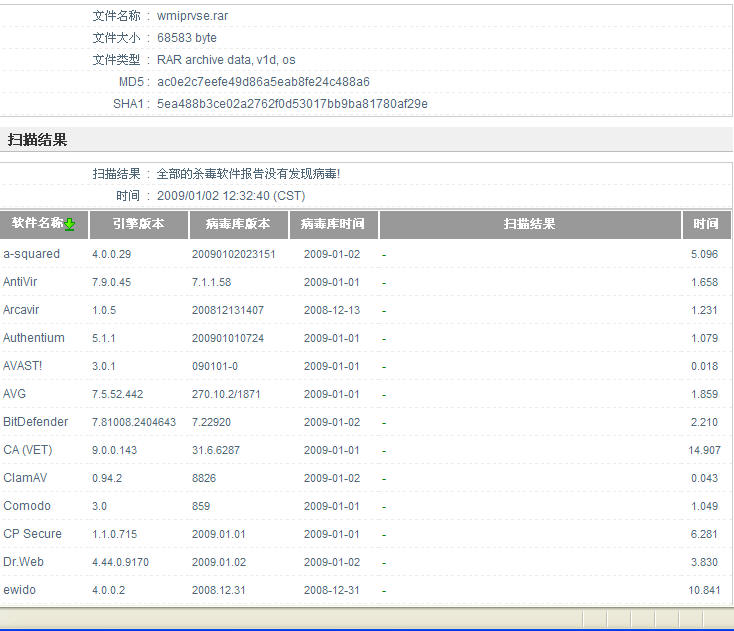Select ClamAV database version 8826
The width and height of the screenshot is (734, 631).
point(204,478)
